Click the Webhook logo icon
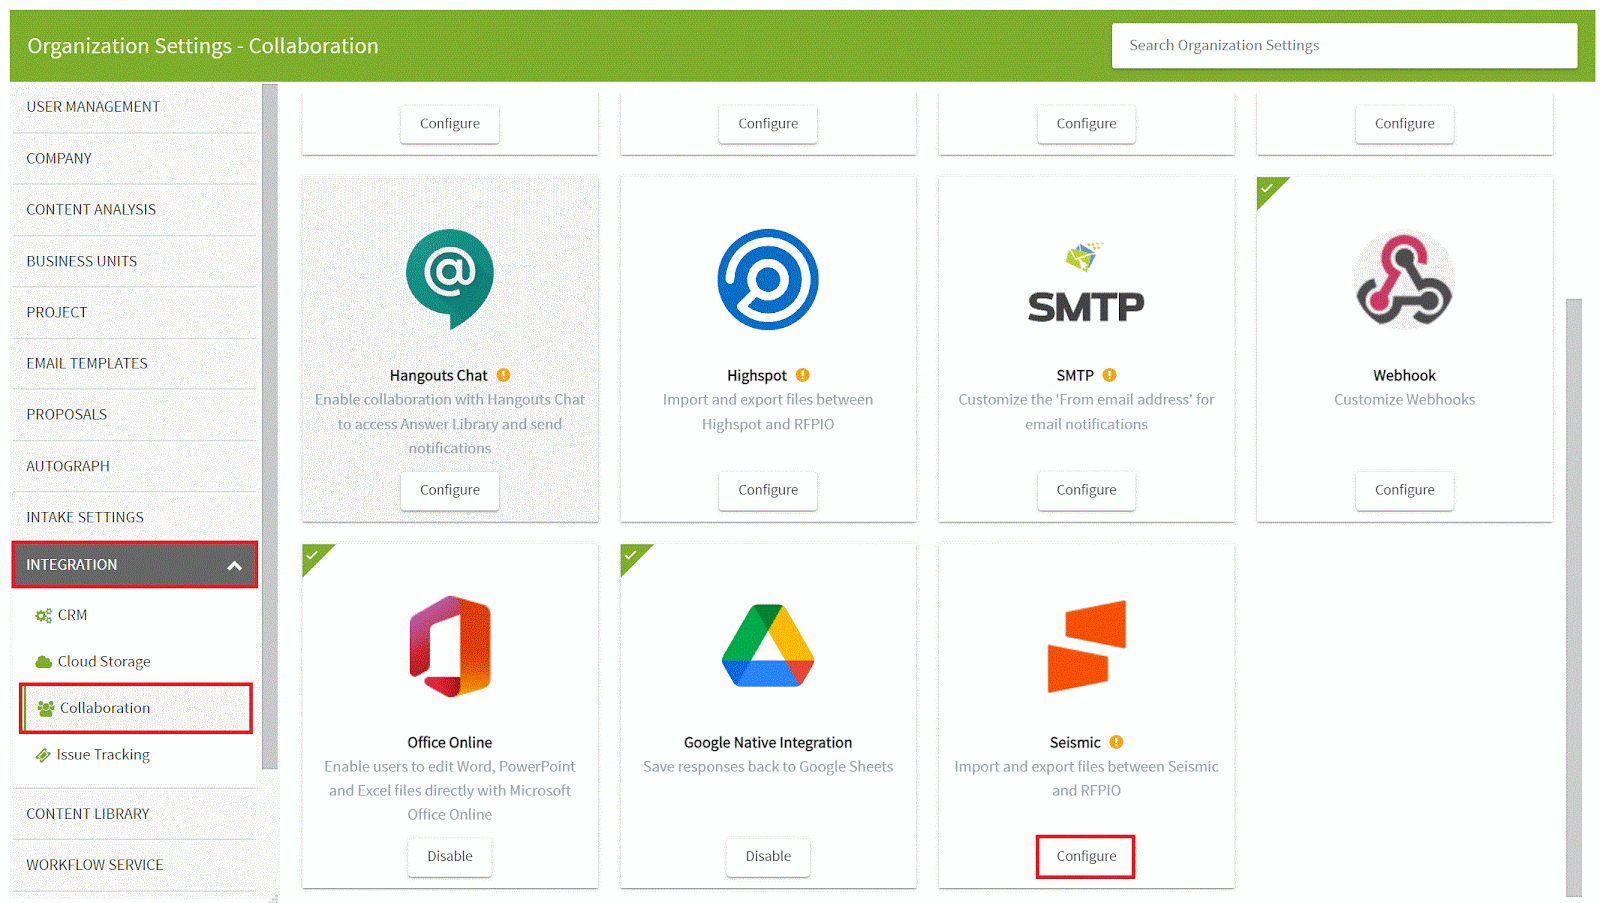Screen dimensions: 1600x903 pyautogui.click(x=1404, y=280)
